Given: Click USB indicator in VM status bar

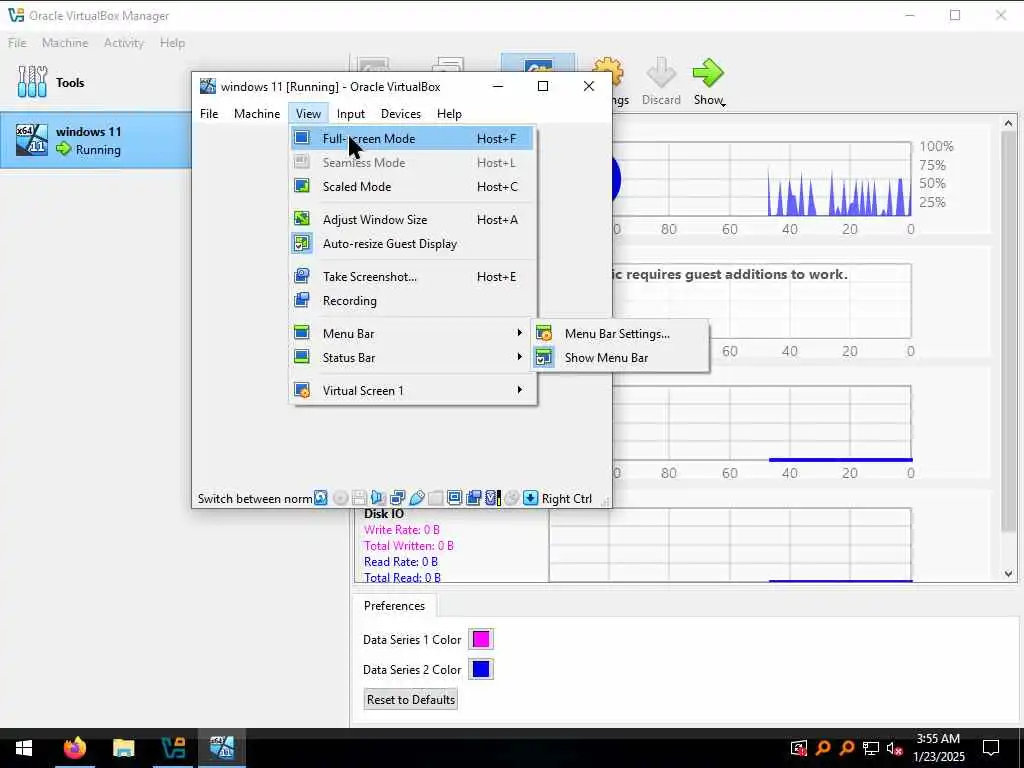Looking at the screenshot, I should tap(417, 498).
